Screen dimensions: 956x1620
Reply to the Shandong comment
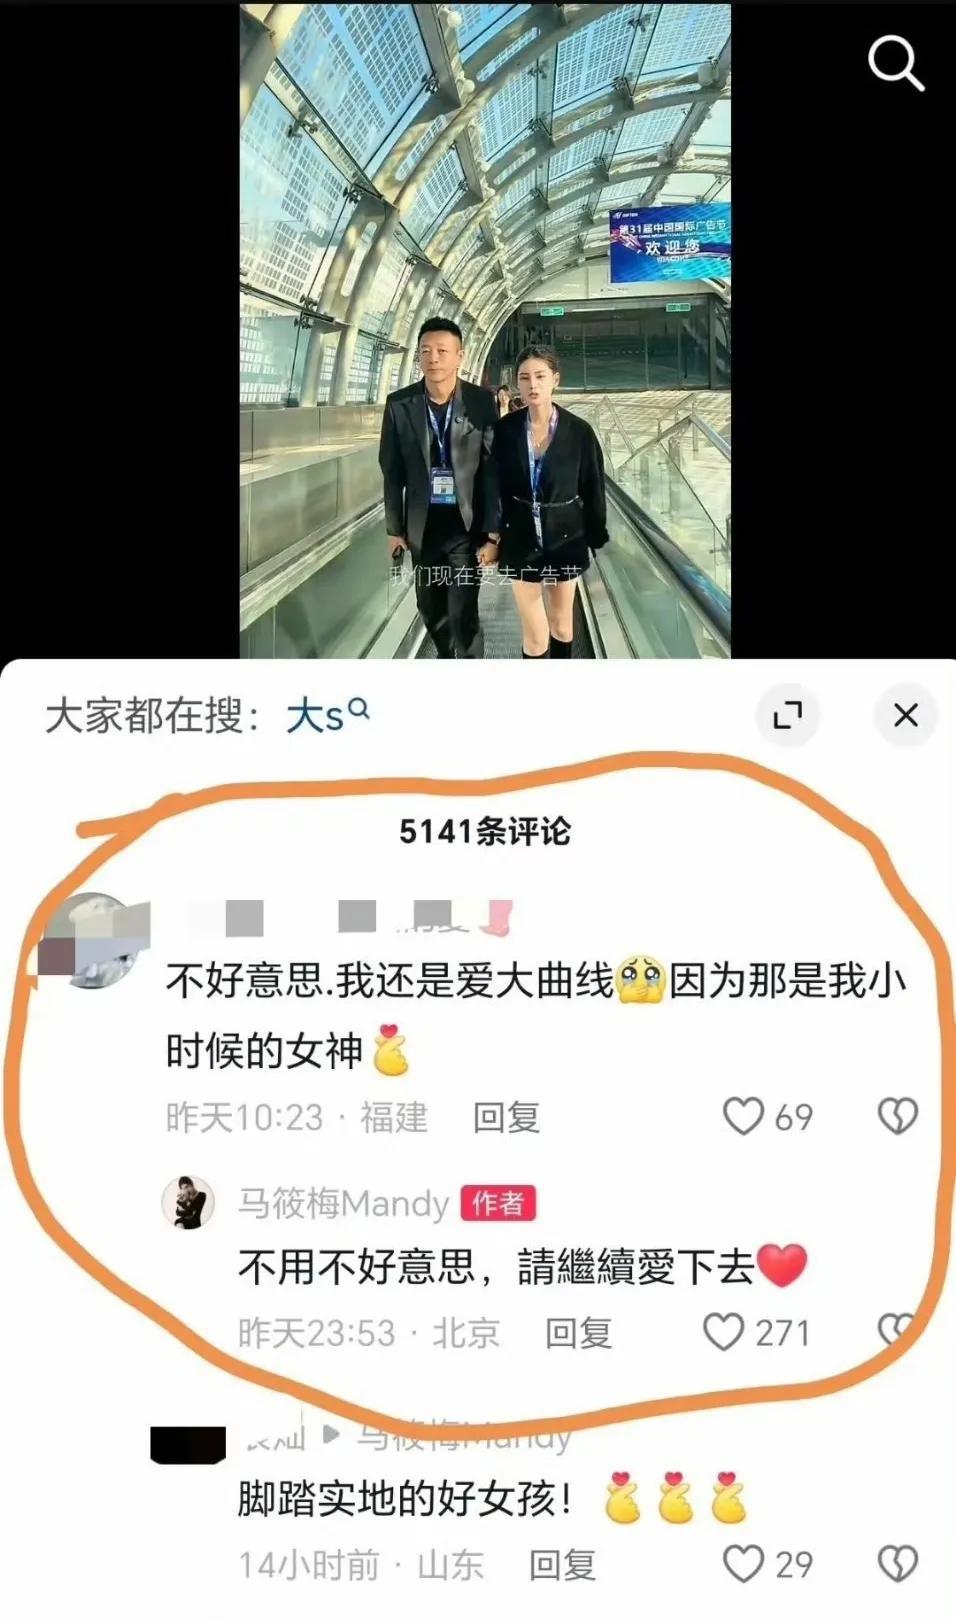tap(562, 1565)
